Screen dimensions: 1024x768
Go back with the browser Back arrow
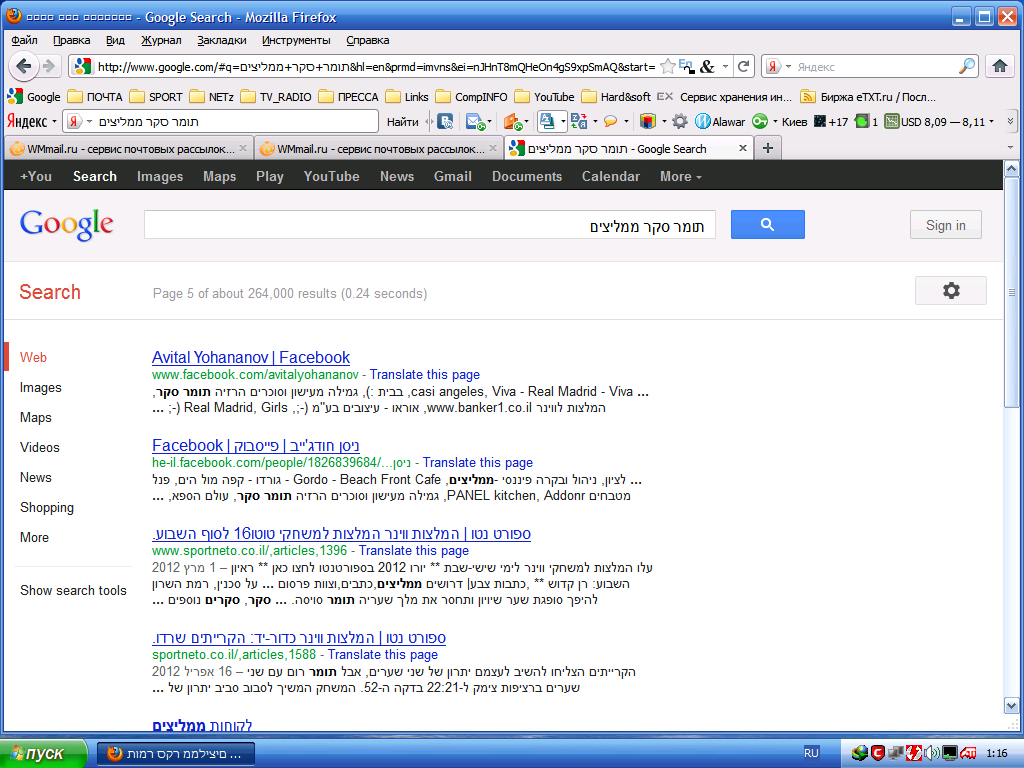tap(24, 66)
